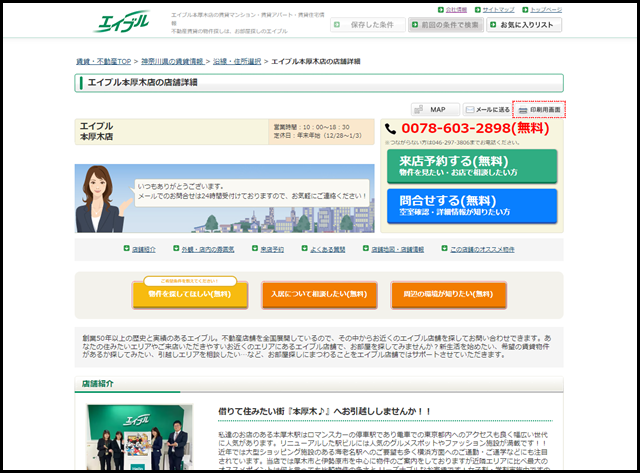Jump to よくある質問 section
This screenshot has width=640, height=473.
coord(327,249)
